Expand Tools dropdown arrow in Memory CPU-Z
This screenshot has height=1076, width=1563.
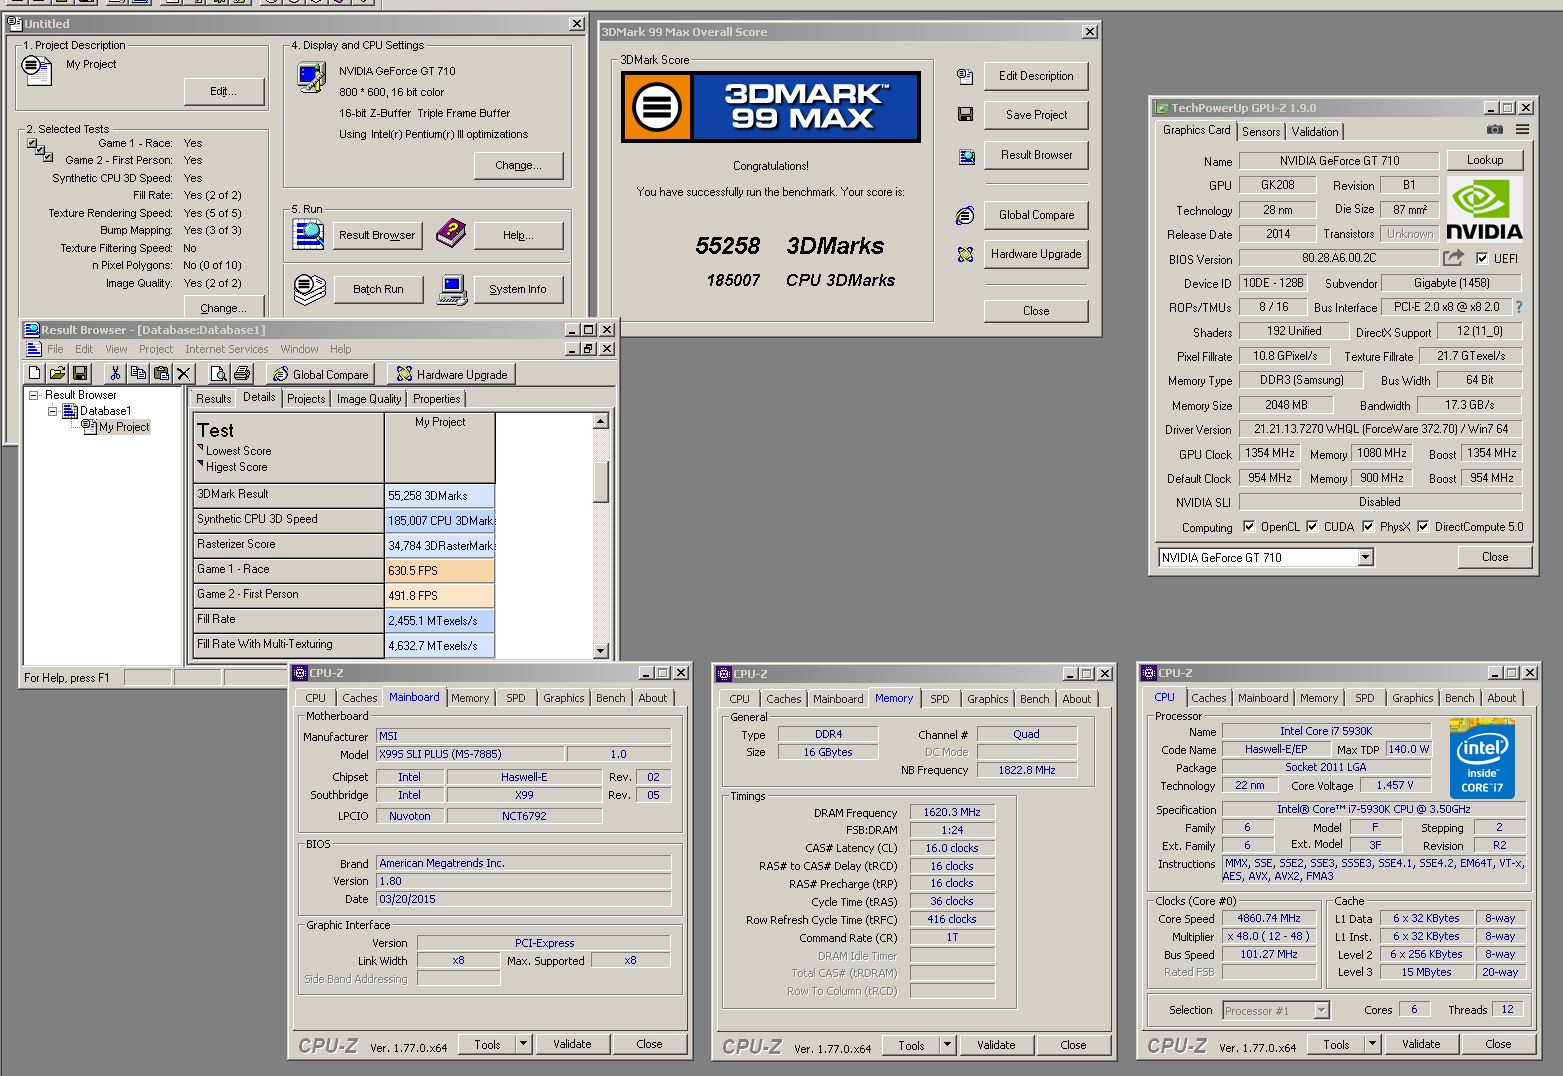point(946,1045)
